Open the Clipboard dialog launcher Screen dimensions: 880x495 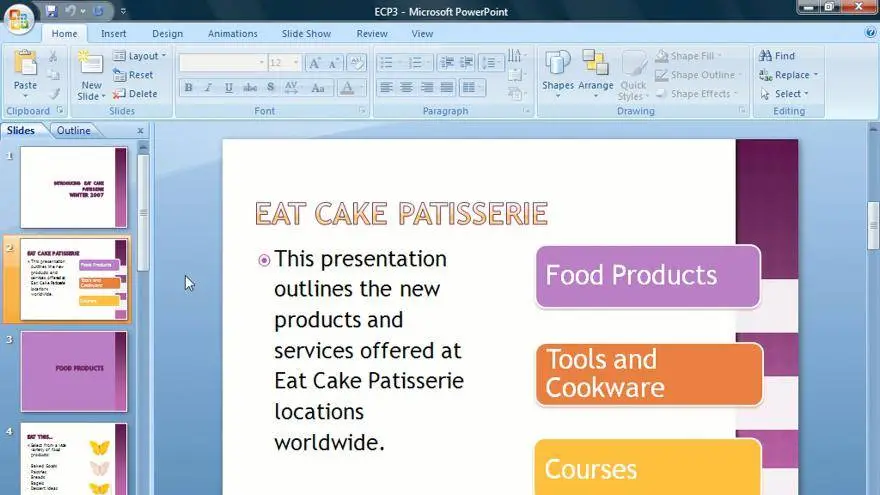coord(59,111)
